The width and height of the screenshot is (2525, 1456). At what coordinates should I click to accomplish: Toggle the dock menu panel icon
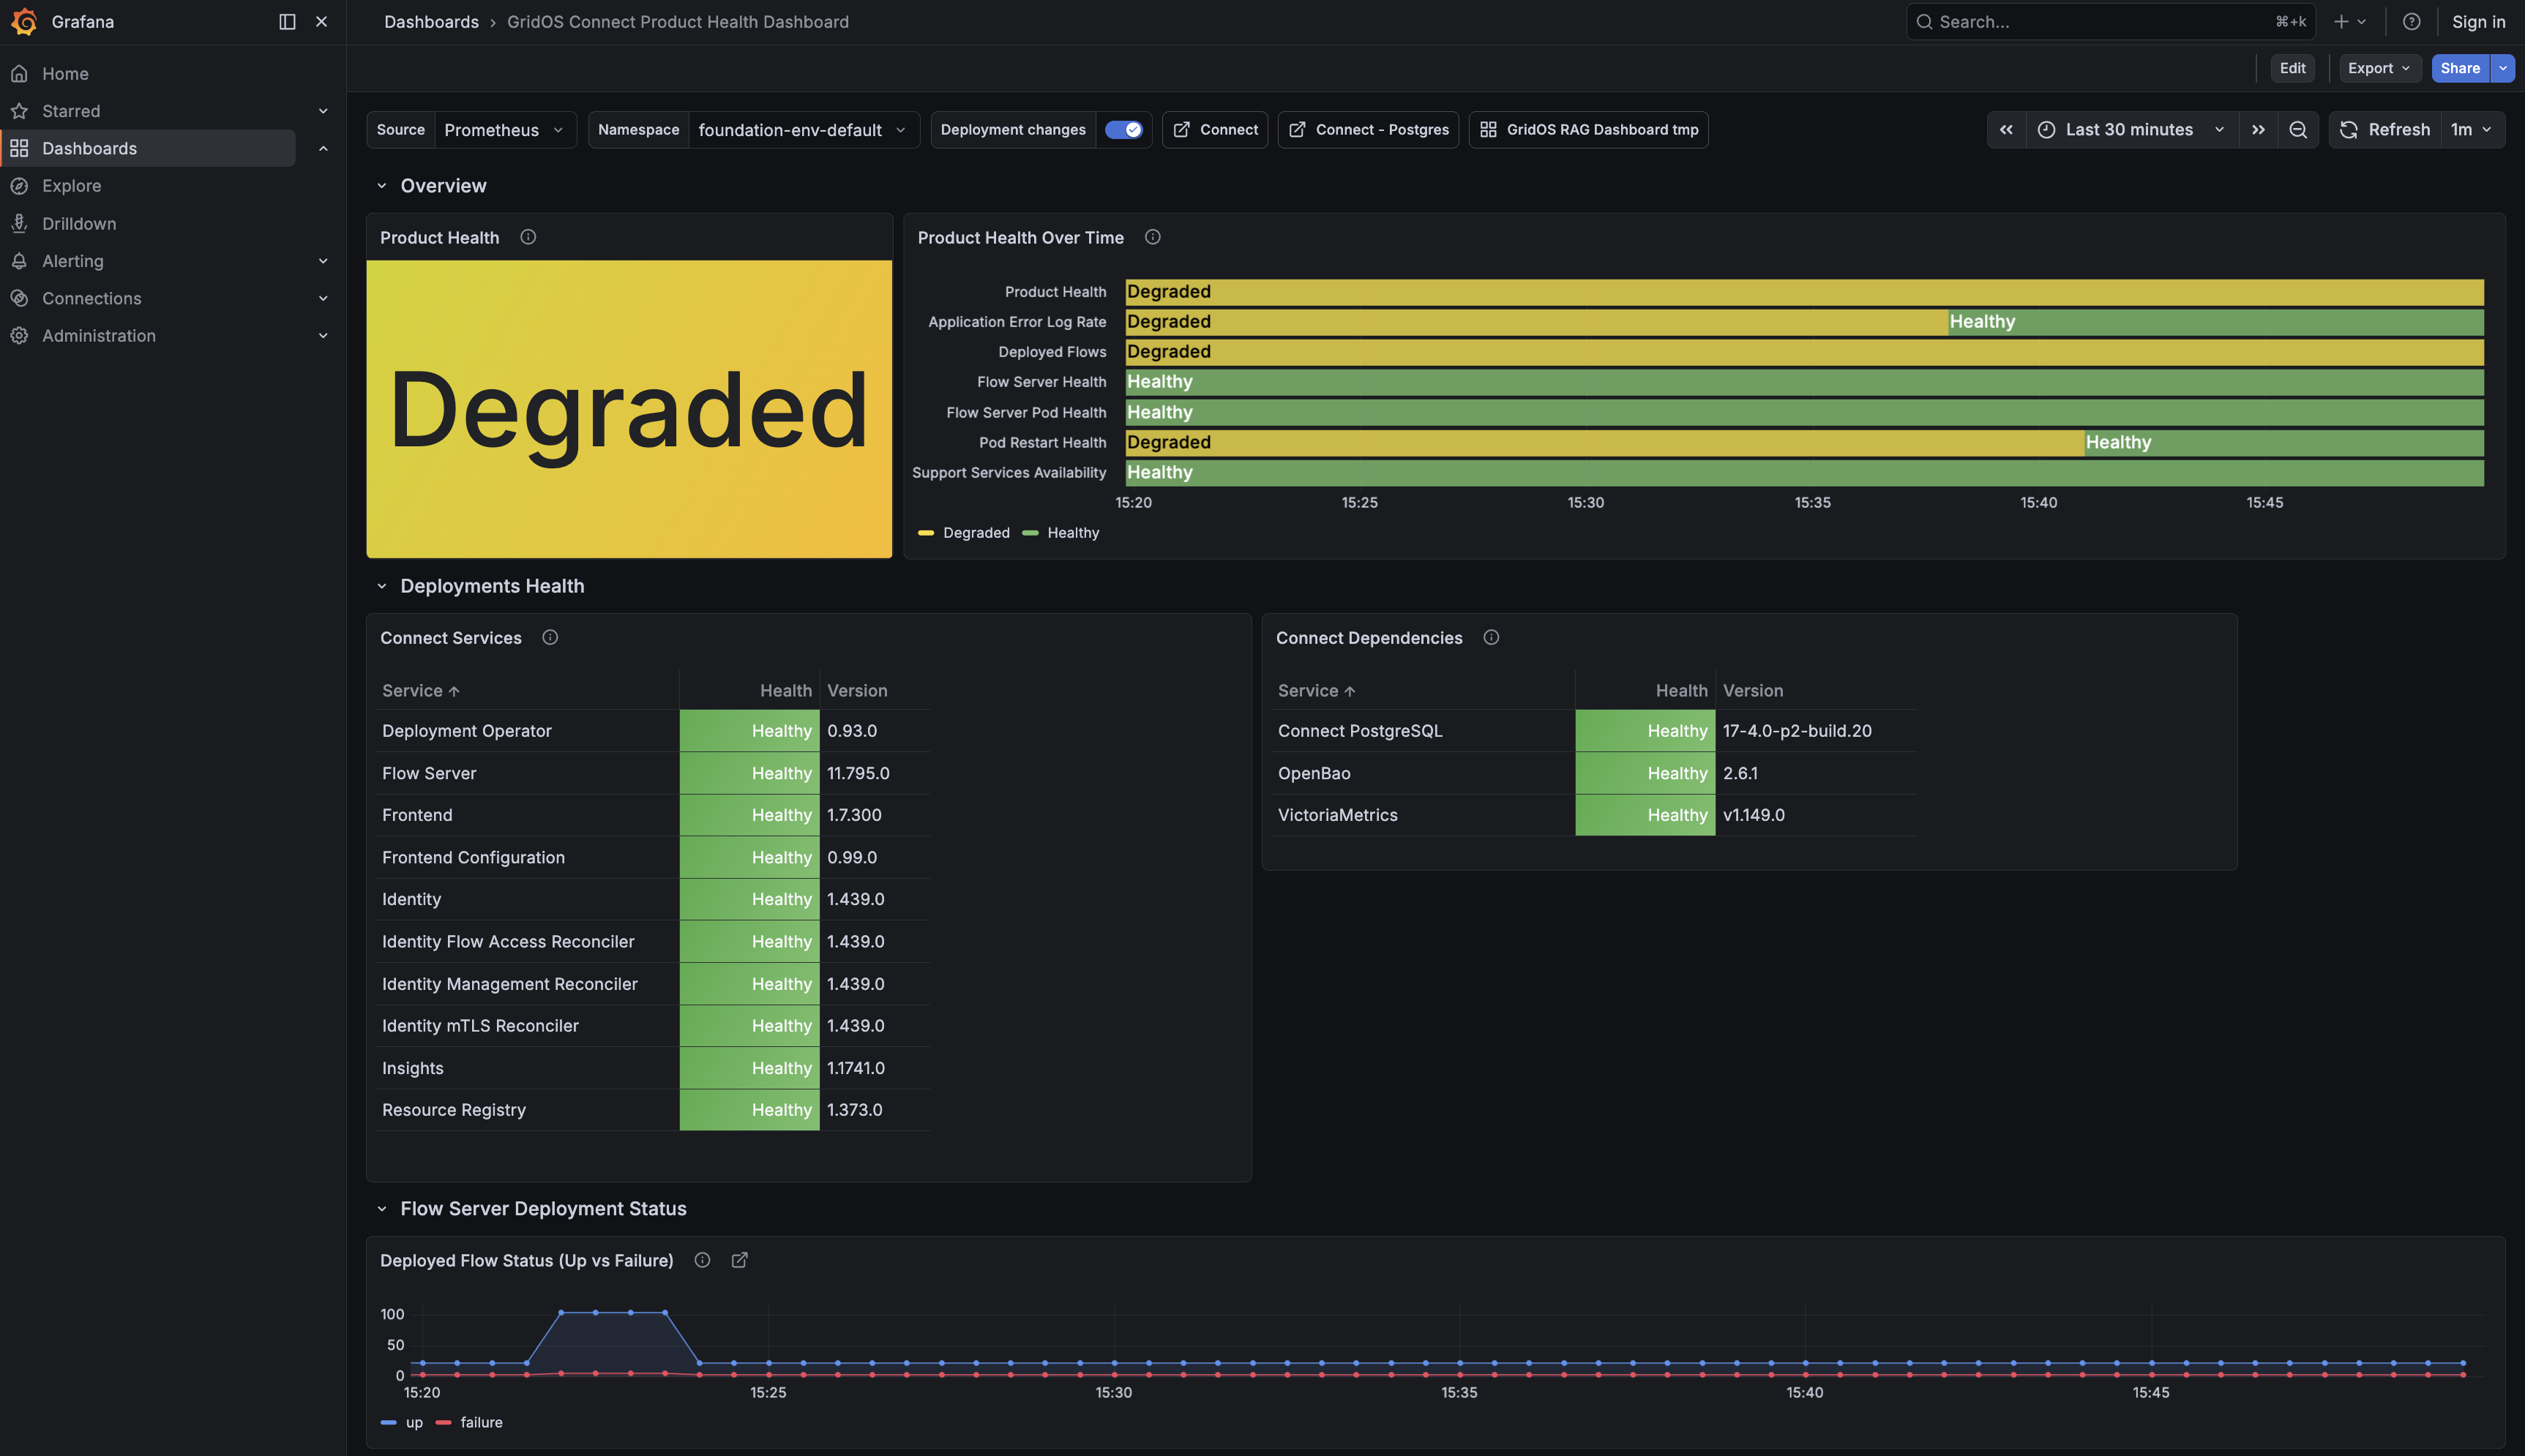[287, 21]
